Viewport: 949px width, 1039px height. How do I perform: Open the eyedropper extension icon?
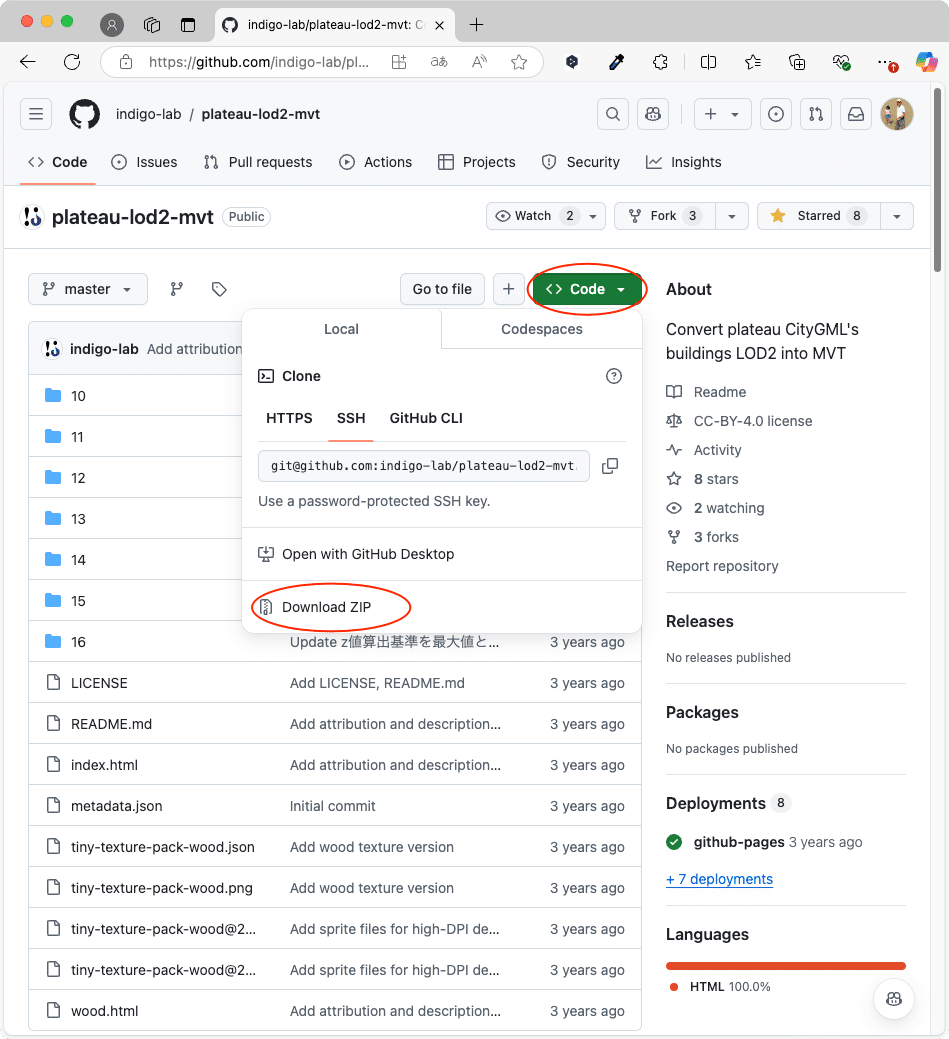pos(616,62)
